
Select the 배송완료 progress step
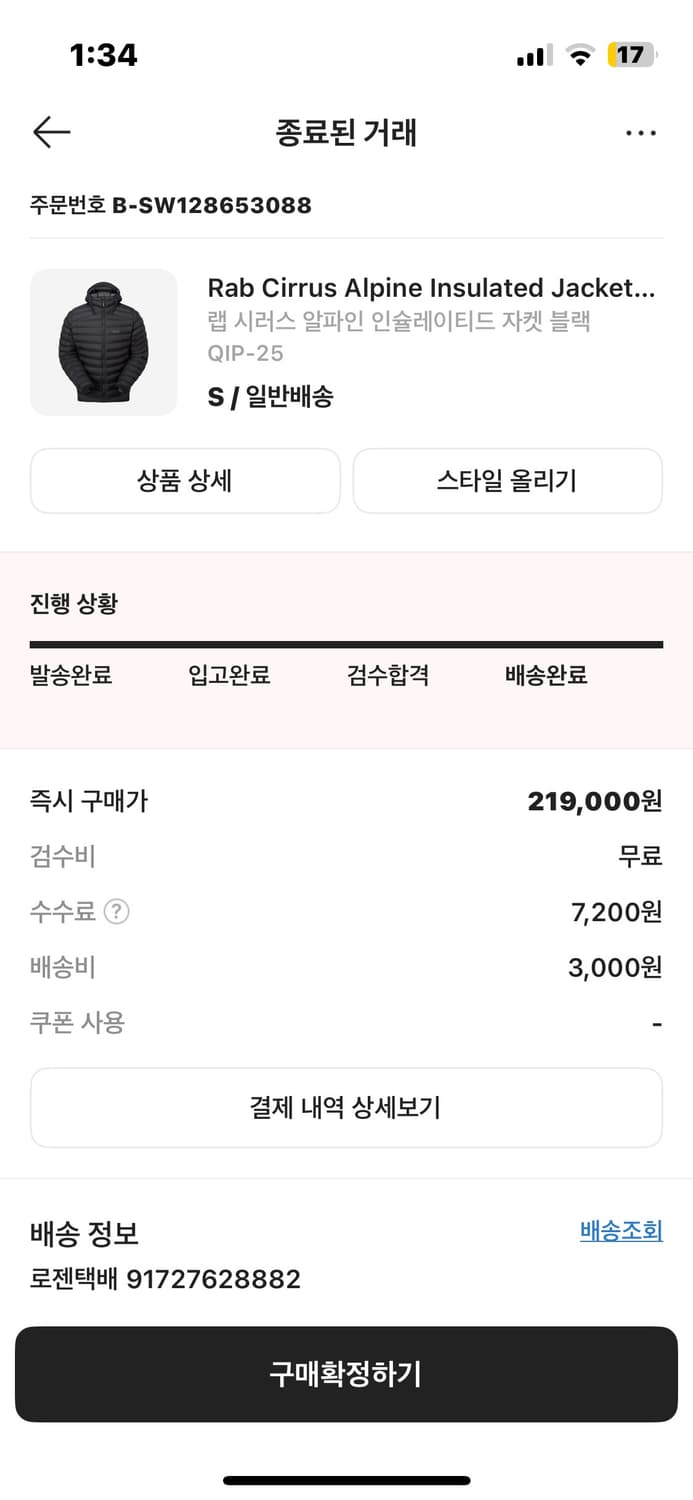[x=543, y=675]
